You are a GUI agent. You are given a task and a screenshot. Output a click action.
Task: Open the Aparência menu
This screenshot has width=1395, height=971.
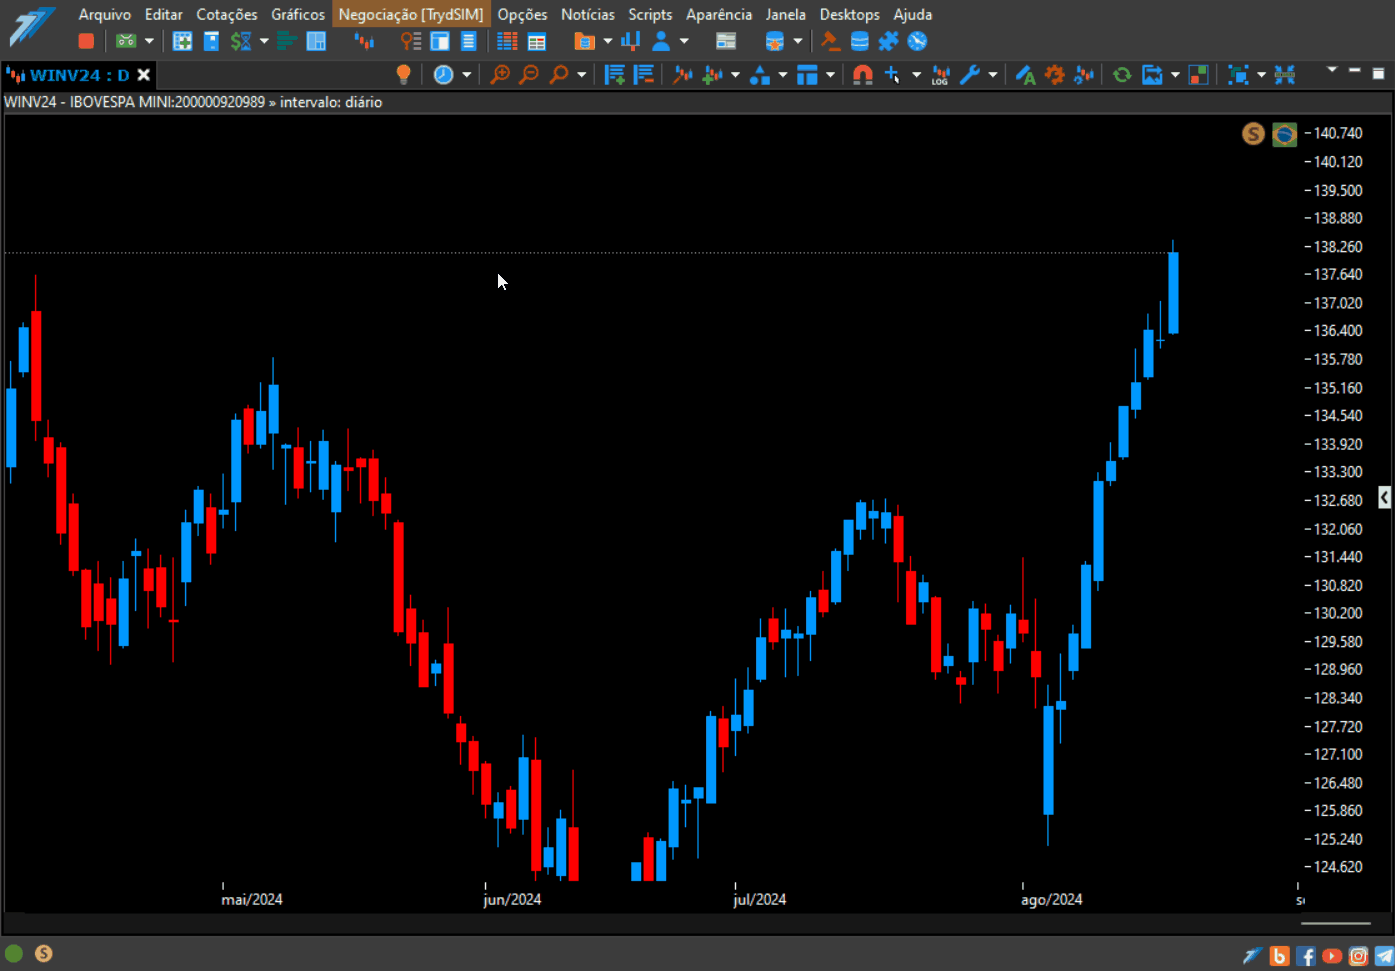pyautogui.click(x=719, y=14)
